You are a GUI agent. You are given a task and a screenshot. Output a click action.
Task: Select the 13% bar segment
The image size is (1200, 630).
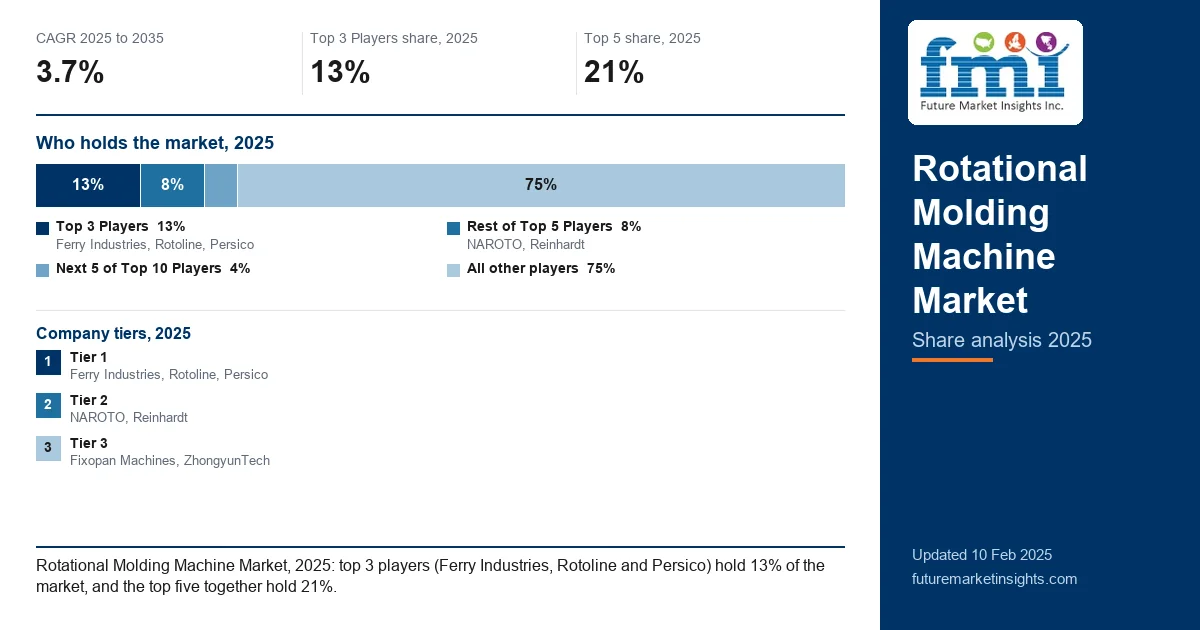[x=88, y=185]
